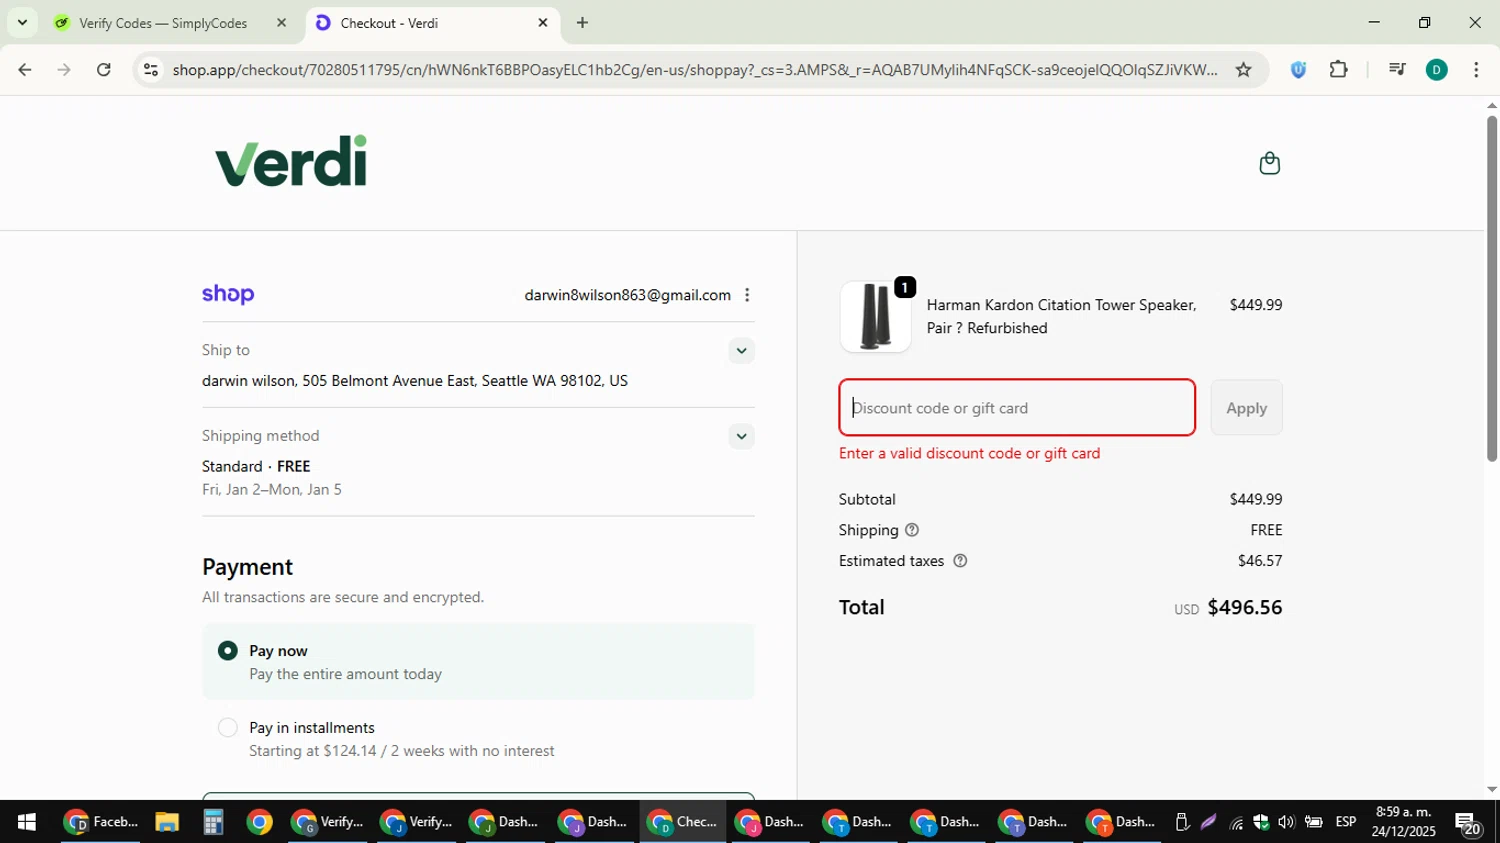Click the browser forward arrow

pyautogui.click(x=64, y=69)
